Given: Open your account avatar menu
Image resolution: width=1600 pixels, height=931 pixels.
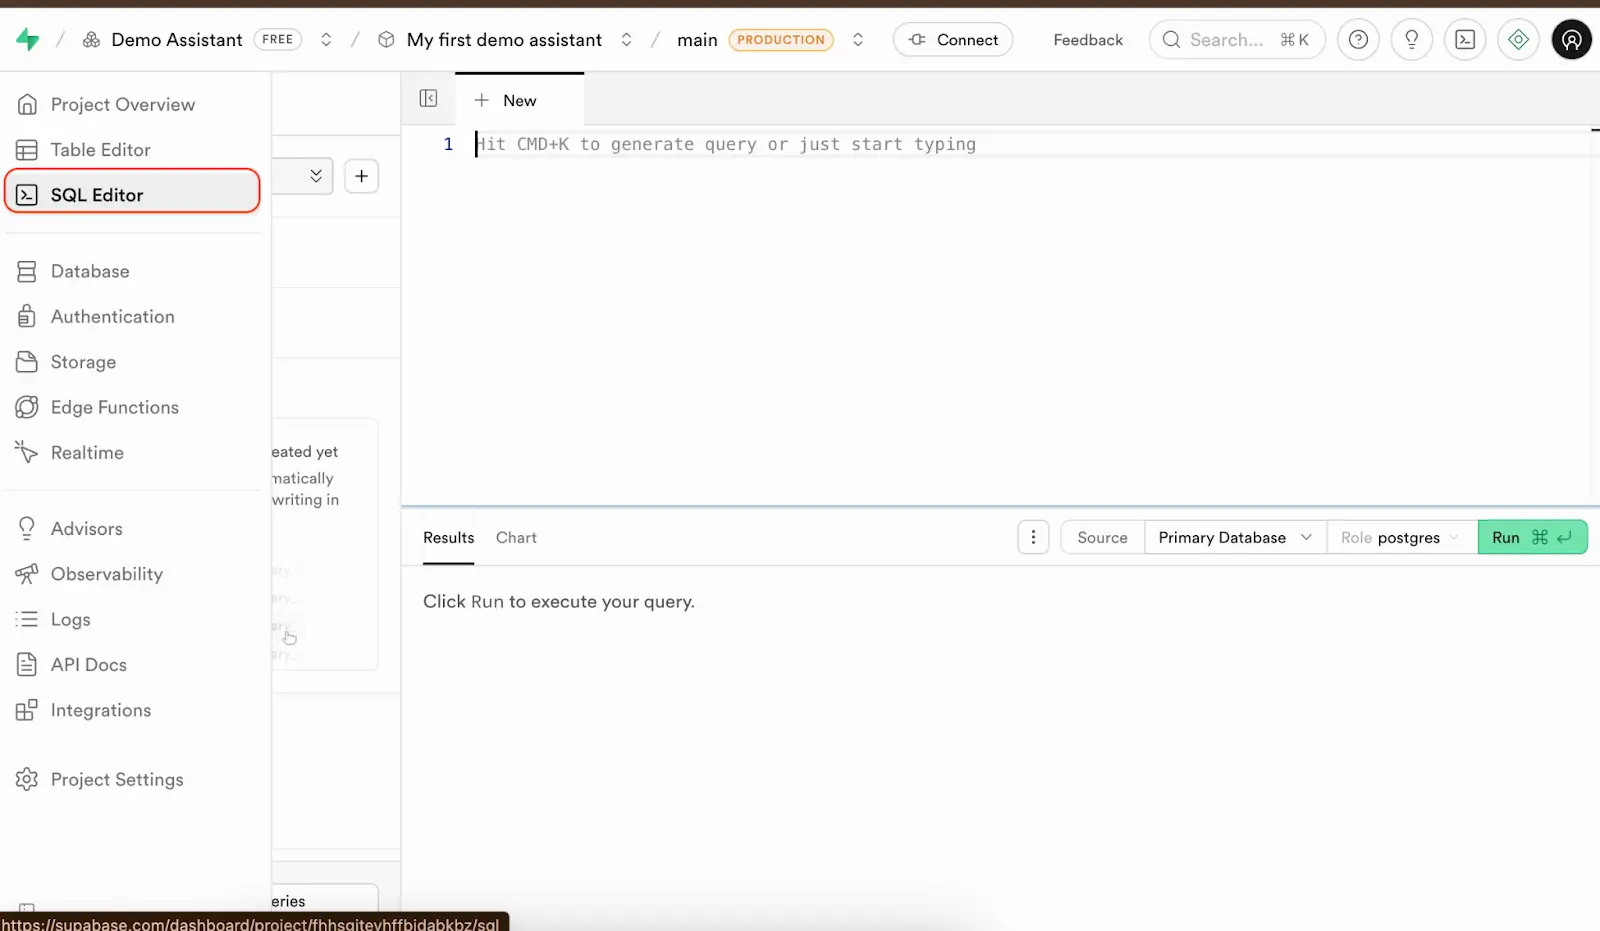Looking at the screenshot, I should coord(1570,39).
